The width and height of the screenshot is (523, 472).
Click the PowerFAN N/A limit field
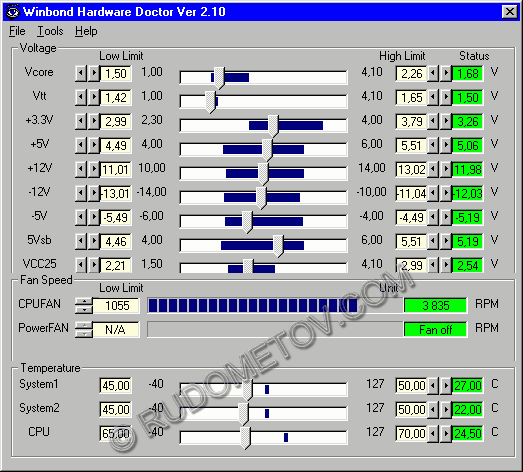[116, 330]
